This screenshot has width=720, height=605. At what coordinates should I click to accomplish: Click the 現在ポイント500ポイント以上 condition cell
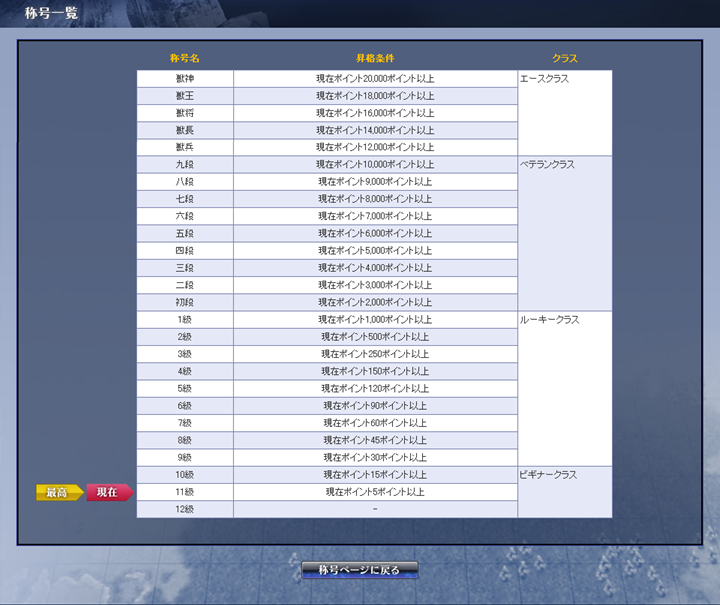[375, 337]
